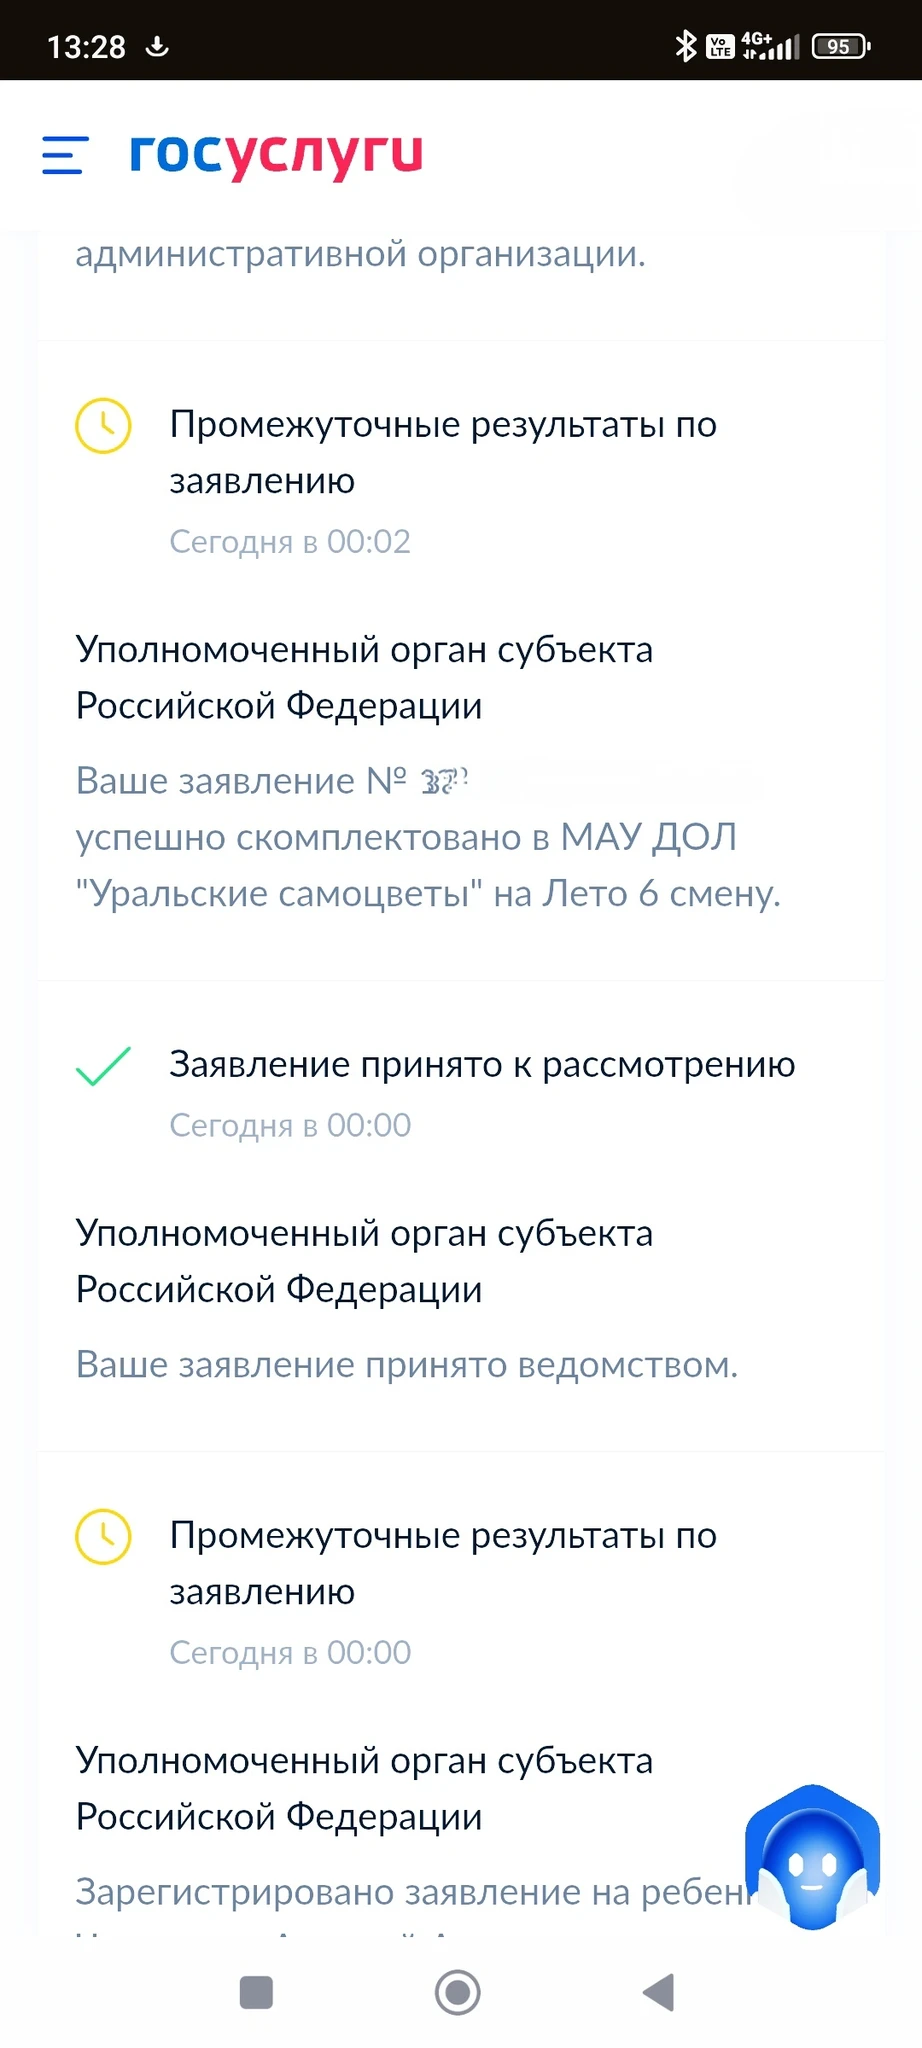The image size is (922, 2048).
Task: Tap the "административной организации" text at the top
Action: pyautogui.click(x=360, y=254)
